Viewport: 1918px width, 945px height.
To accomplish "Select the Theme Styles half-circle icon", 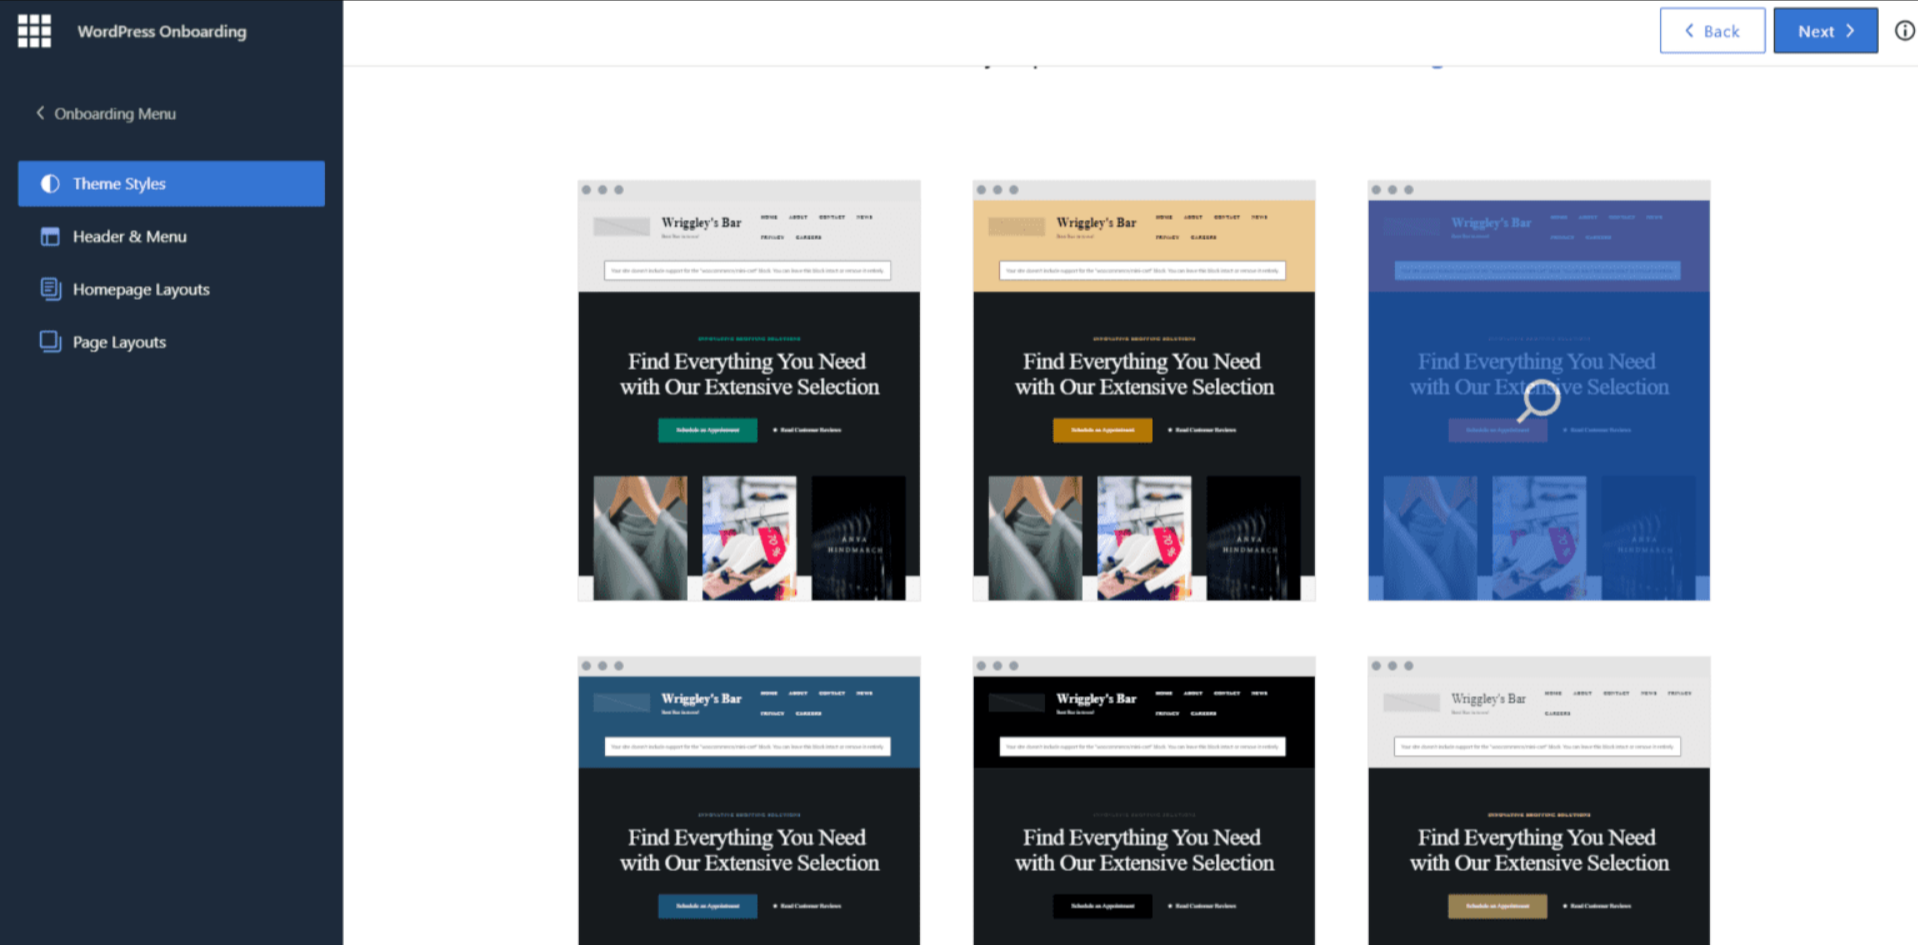I will point(50,183).
